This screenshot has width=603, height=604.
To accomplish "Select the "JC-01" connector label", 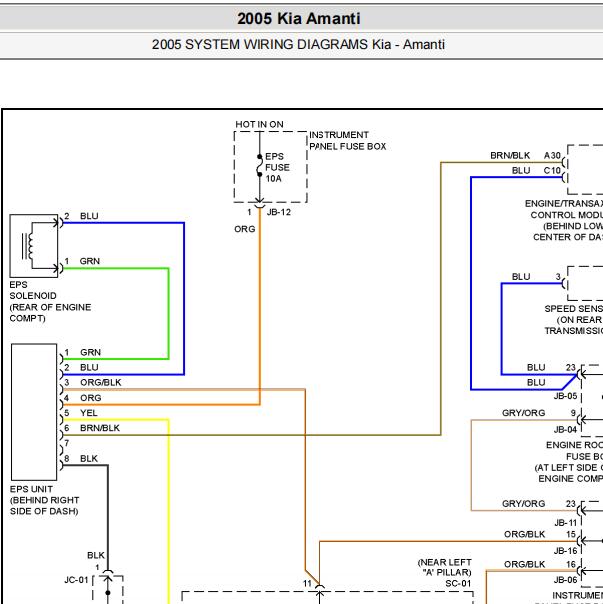I will coord(76,580).
